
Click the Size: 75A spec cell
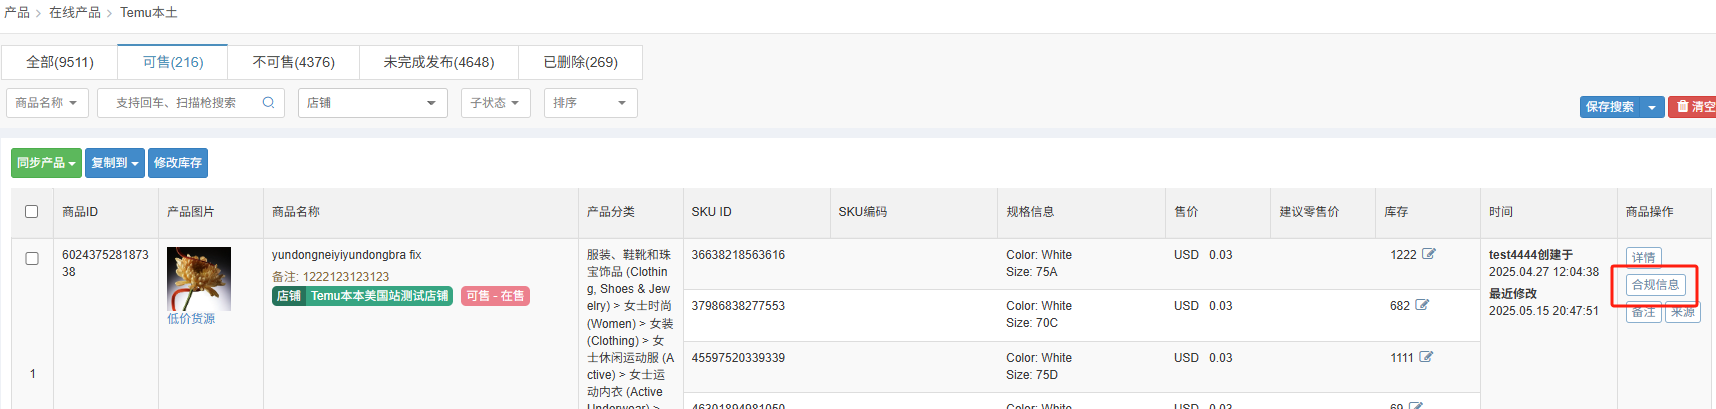coord(1031,272)
